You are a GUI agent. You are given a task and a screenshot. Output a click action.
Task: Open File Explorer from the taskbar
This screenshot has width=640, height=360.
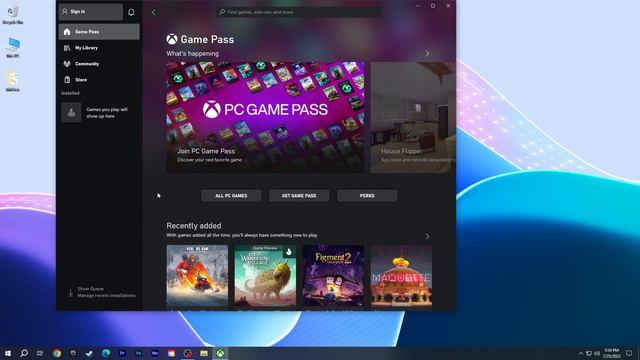pyautogui.click(x=204, y=353)
